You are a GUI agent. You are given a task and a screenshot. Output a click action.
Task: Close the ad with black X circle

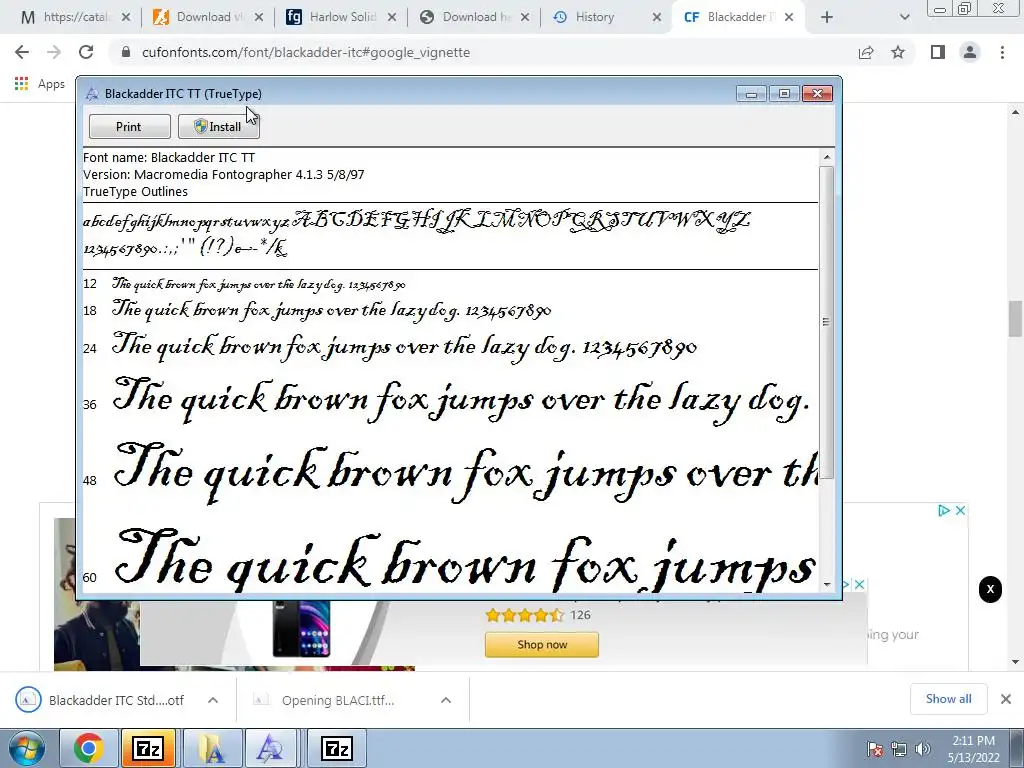click(x=990, y=589)
